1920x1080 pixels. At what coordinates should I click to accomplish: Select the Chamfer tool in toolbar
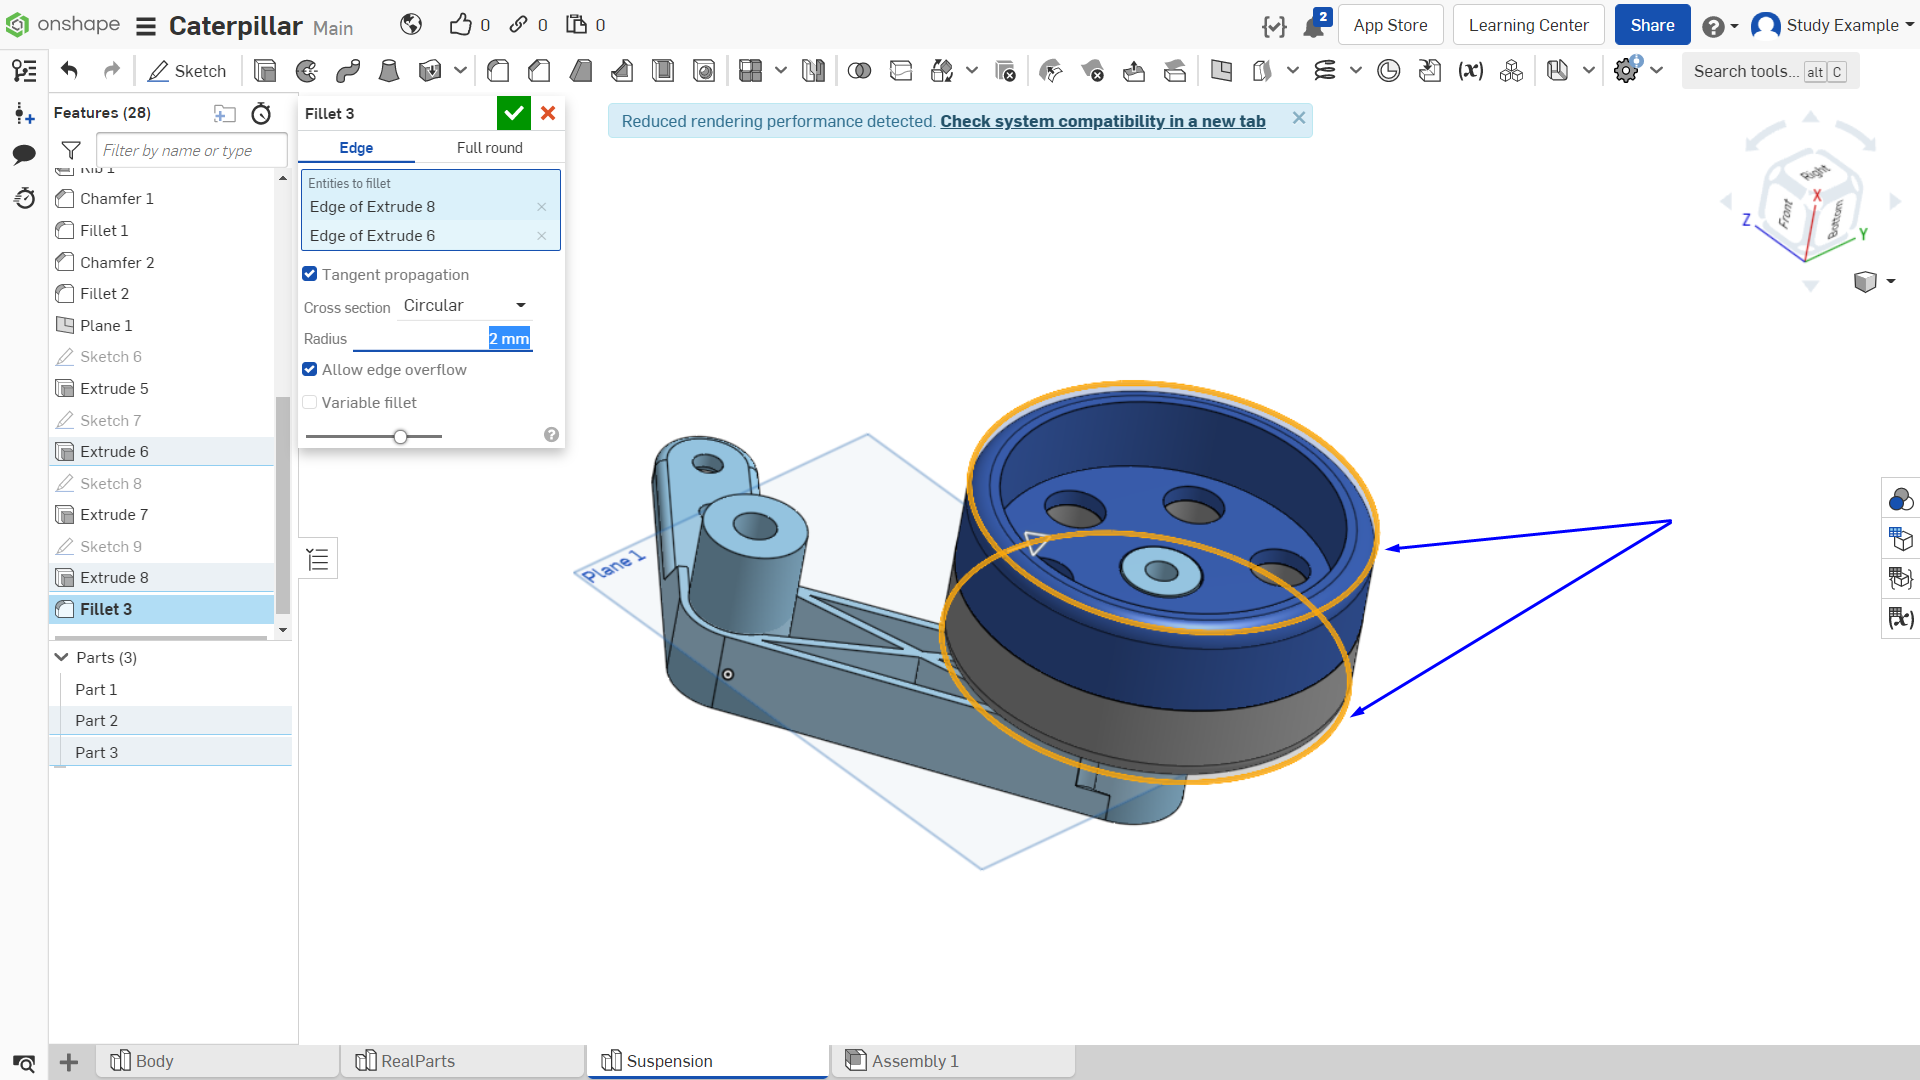[x=539, y=70]
